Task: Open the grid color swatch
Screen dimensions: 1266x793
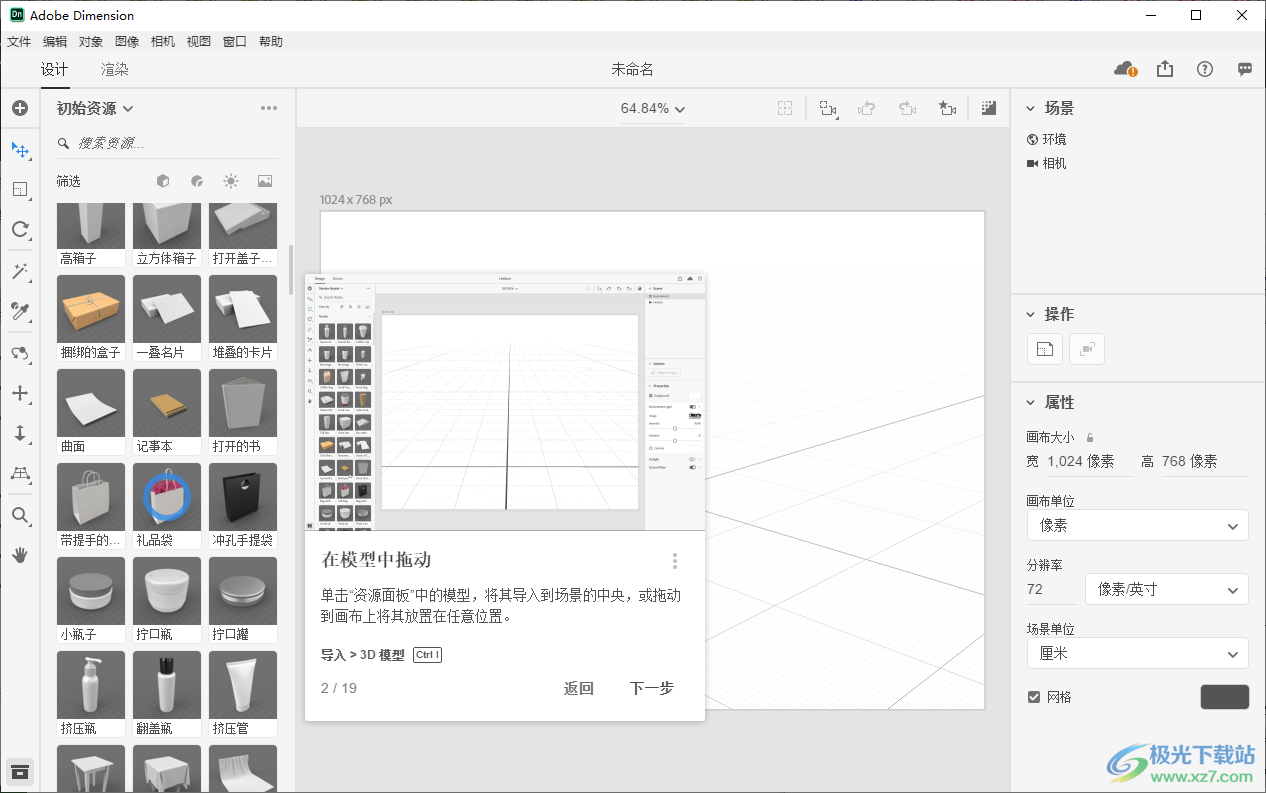Action: (x=1224, y=697)
